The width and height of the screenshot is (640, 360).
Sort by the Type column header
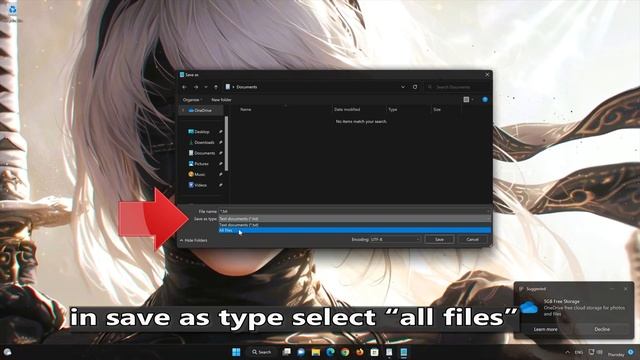pos(393,109)
